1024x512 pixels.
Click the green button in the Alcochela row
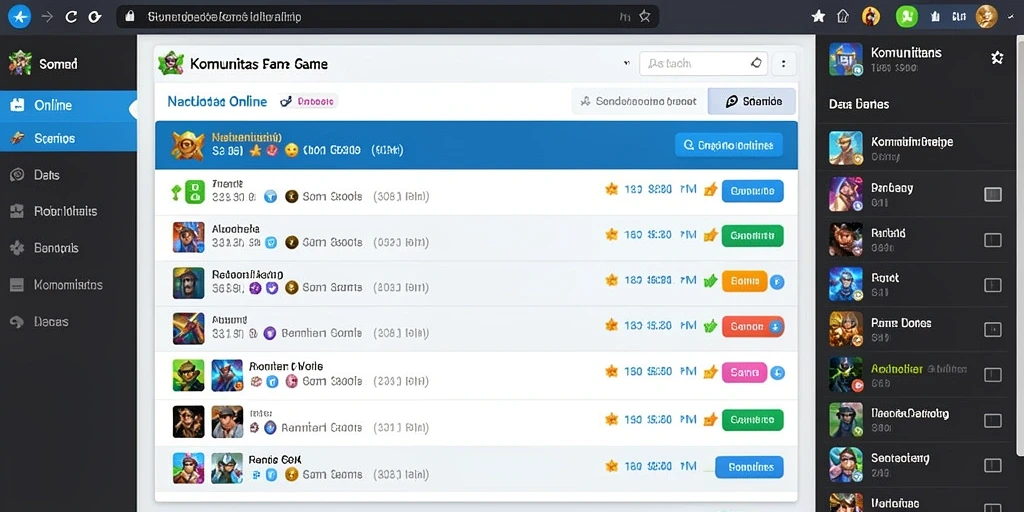[752, 236]
